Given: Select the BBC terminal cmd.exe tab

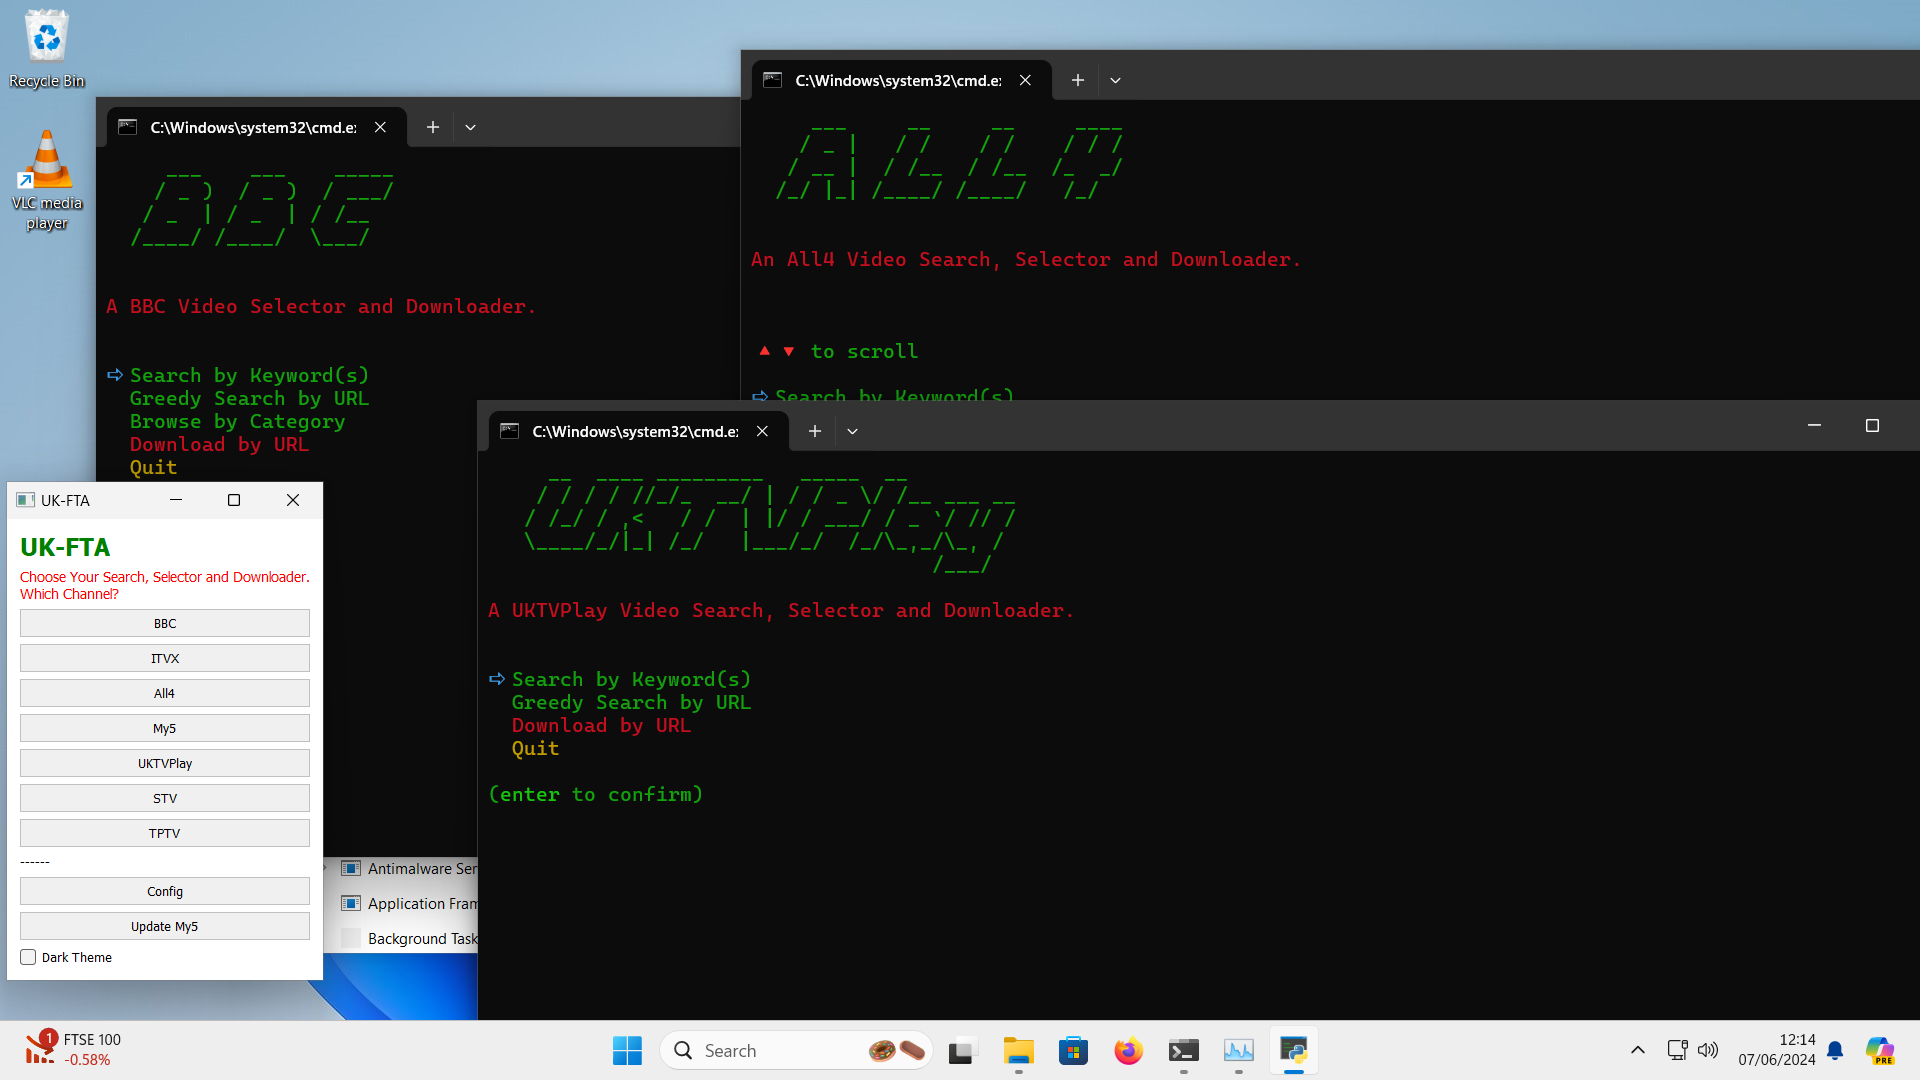Looking at the screenshot, I should point(253,127).
